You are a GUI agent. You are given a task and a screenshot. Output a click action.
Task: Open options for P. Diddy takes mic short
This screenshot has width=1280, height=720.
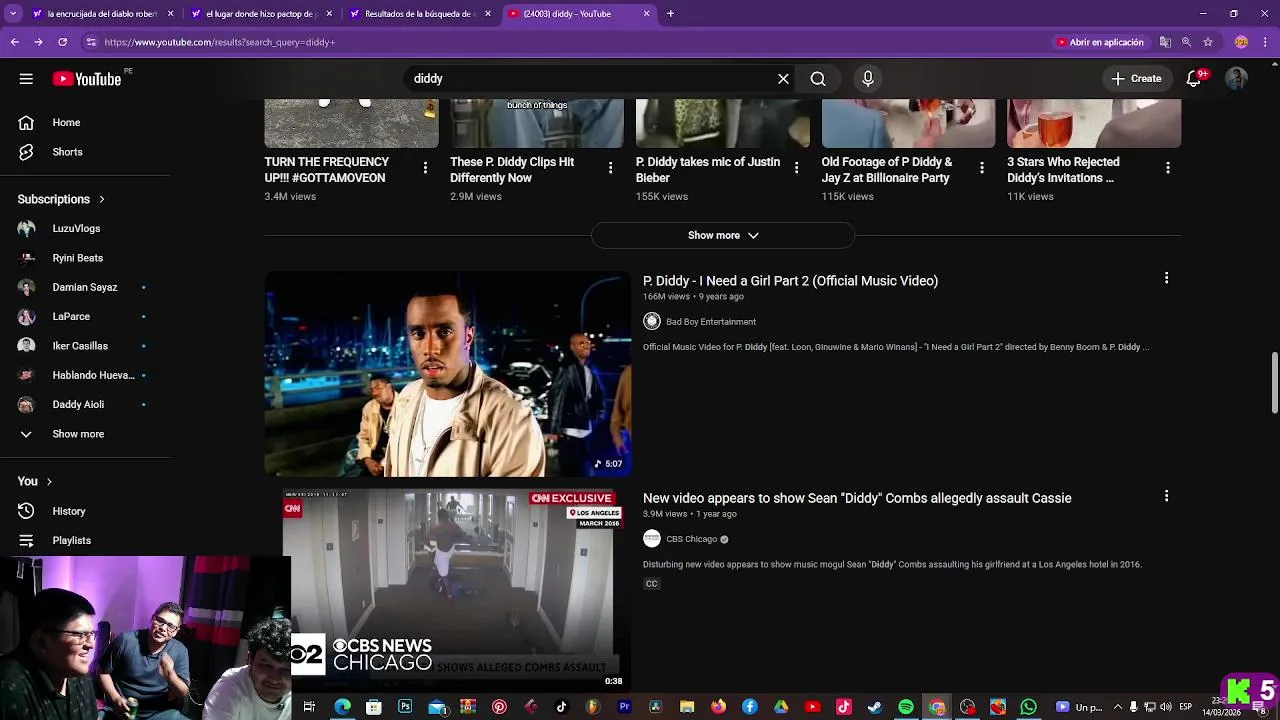point(796,168)
